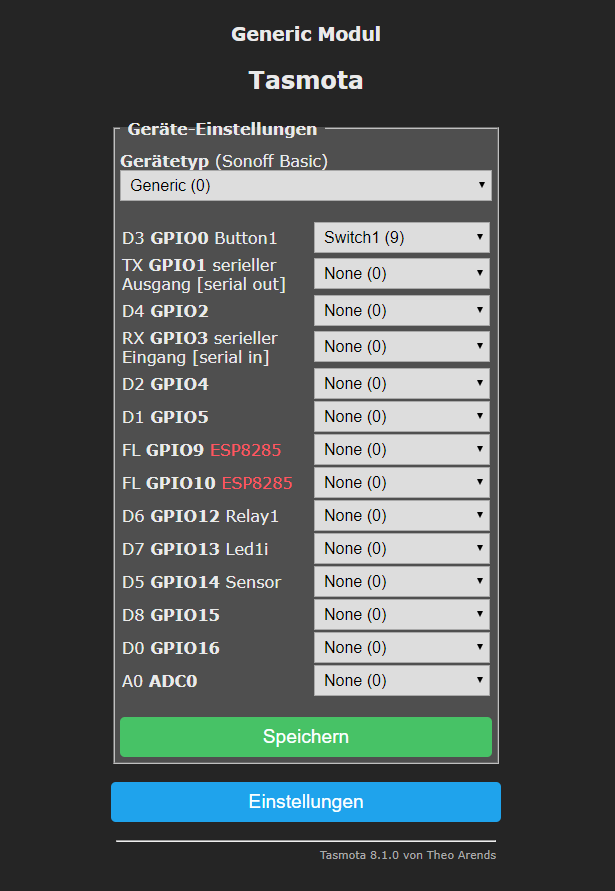Screen dimensions: 615x891
Task: Click the Tasmota heading text
Action: (305, 80)
